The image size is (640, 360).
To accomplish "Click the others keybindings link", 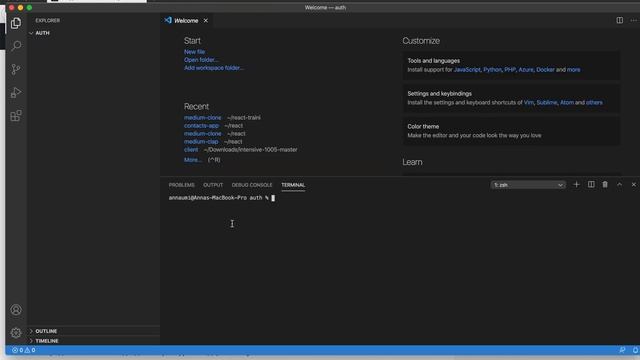I will click(x=594, y=102).
